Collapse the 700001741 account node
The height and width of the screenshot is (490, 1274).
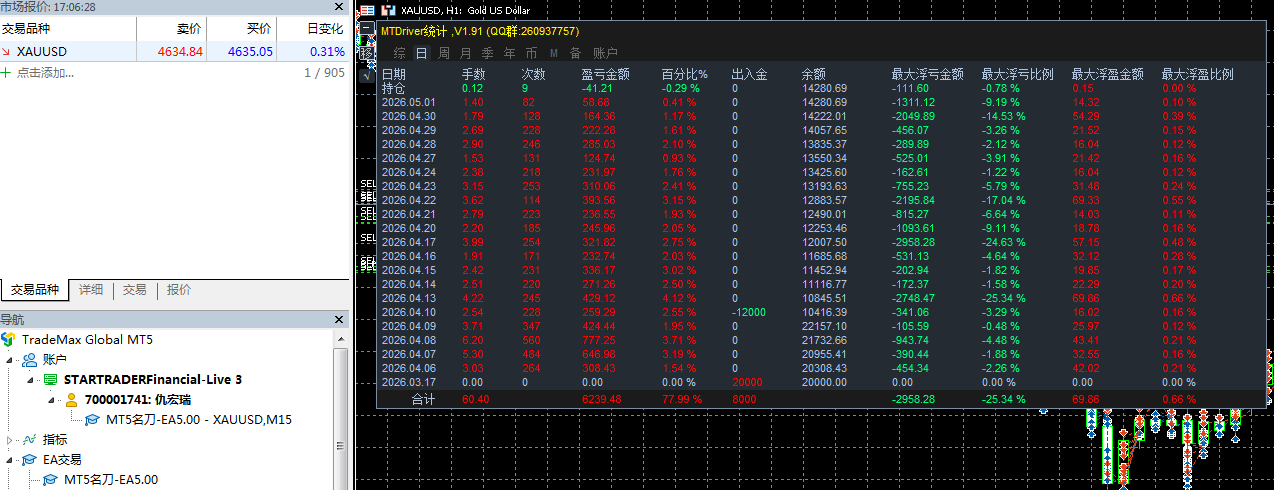[50, 400]
